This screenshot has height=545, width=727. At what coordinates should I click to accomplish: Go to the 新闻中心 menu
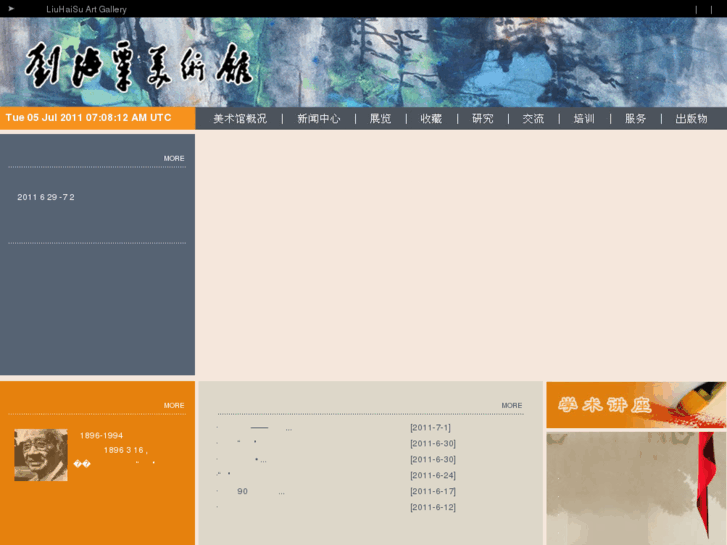point(319,119)
